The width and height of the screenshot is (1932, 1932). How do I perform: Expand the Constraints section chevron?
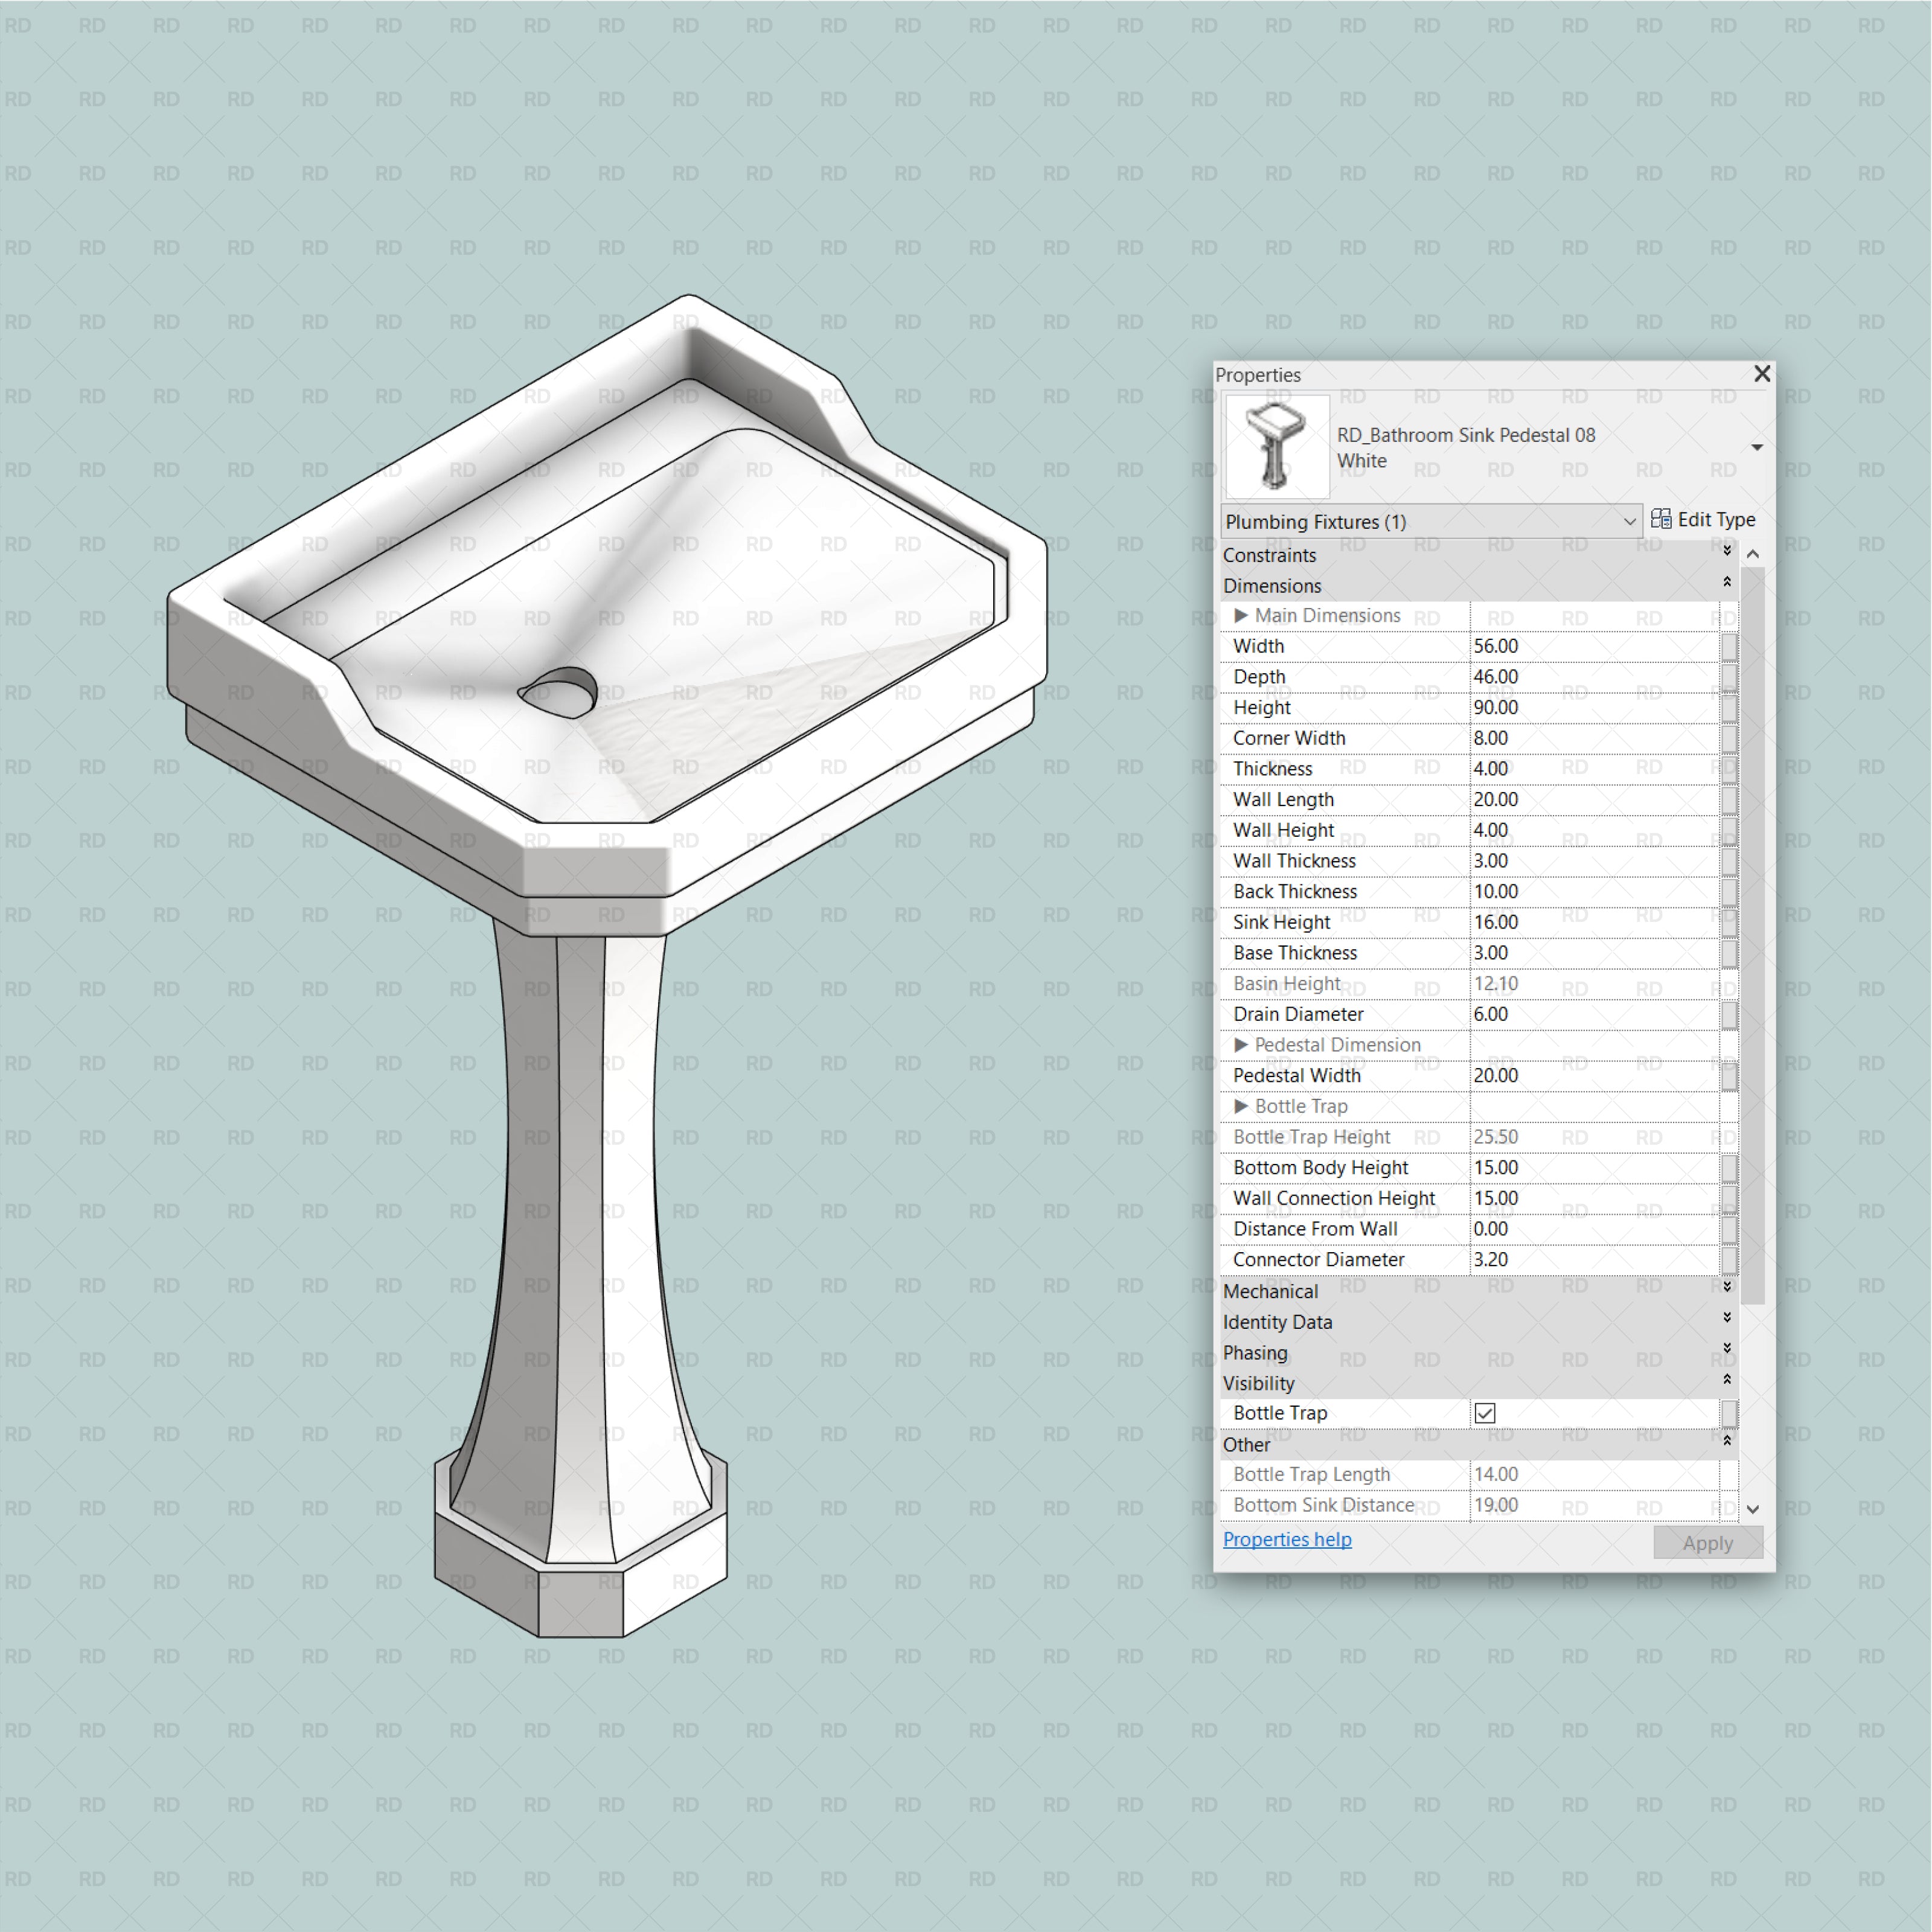(x=1727, y=551)
